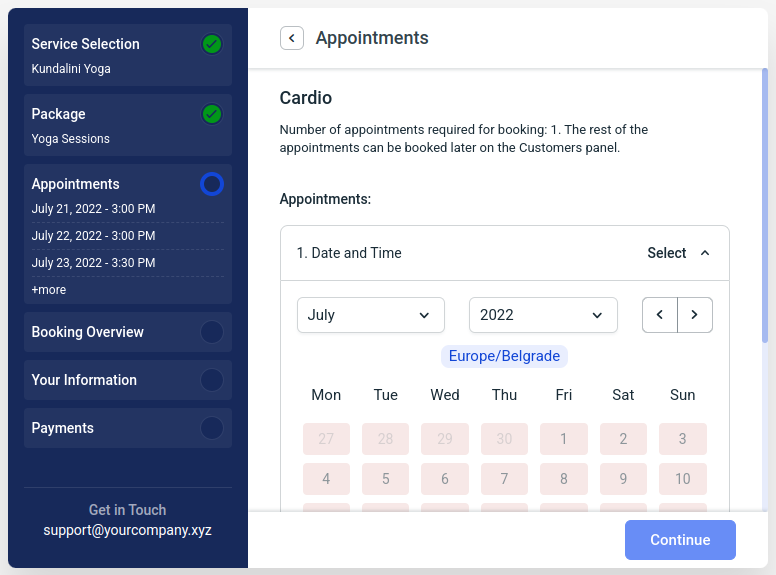Screen dimensions: 776x575
Task: Select calendar day 8
Action: pyautogui.click(x=564, y=479)
